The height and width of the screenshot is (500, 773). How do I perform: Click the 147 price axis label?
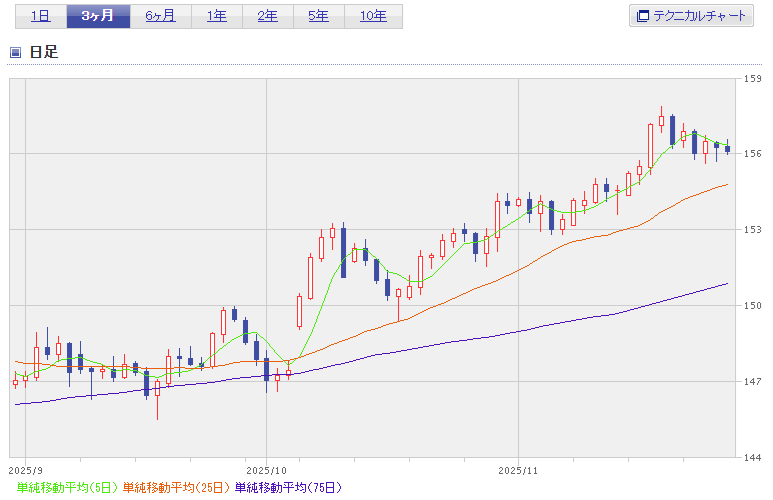click(x=753, y=382)
